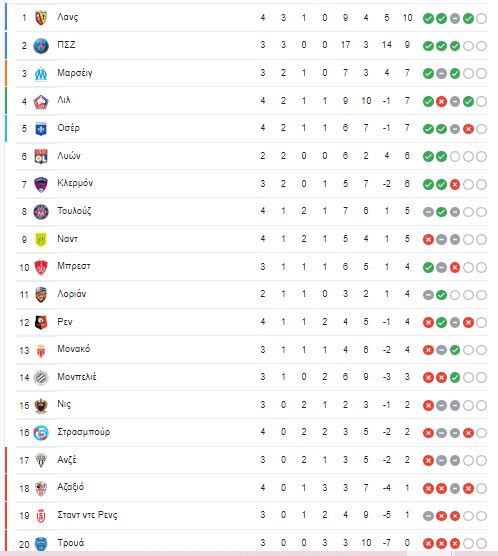Click Οσέρ red loss form marker
This screenshot has height=556, width=498.
(468, 129)
